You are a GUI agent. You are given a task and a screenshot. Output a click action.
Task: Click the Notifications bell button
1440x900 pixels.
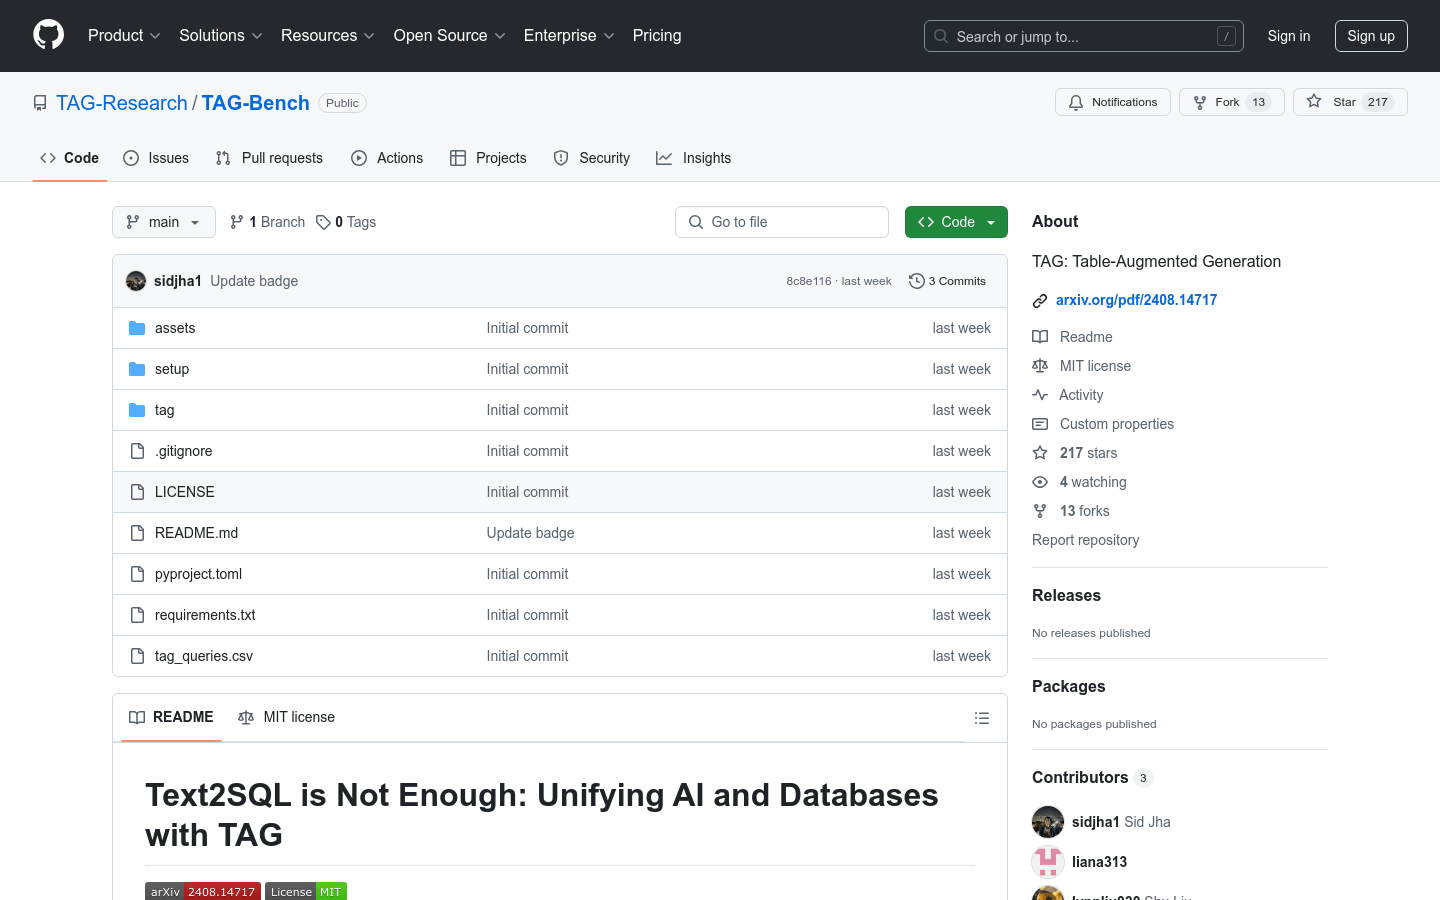click(x=1113, y=102)
